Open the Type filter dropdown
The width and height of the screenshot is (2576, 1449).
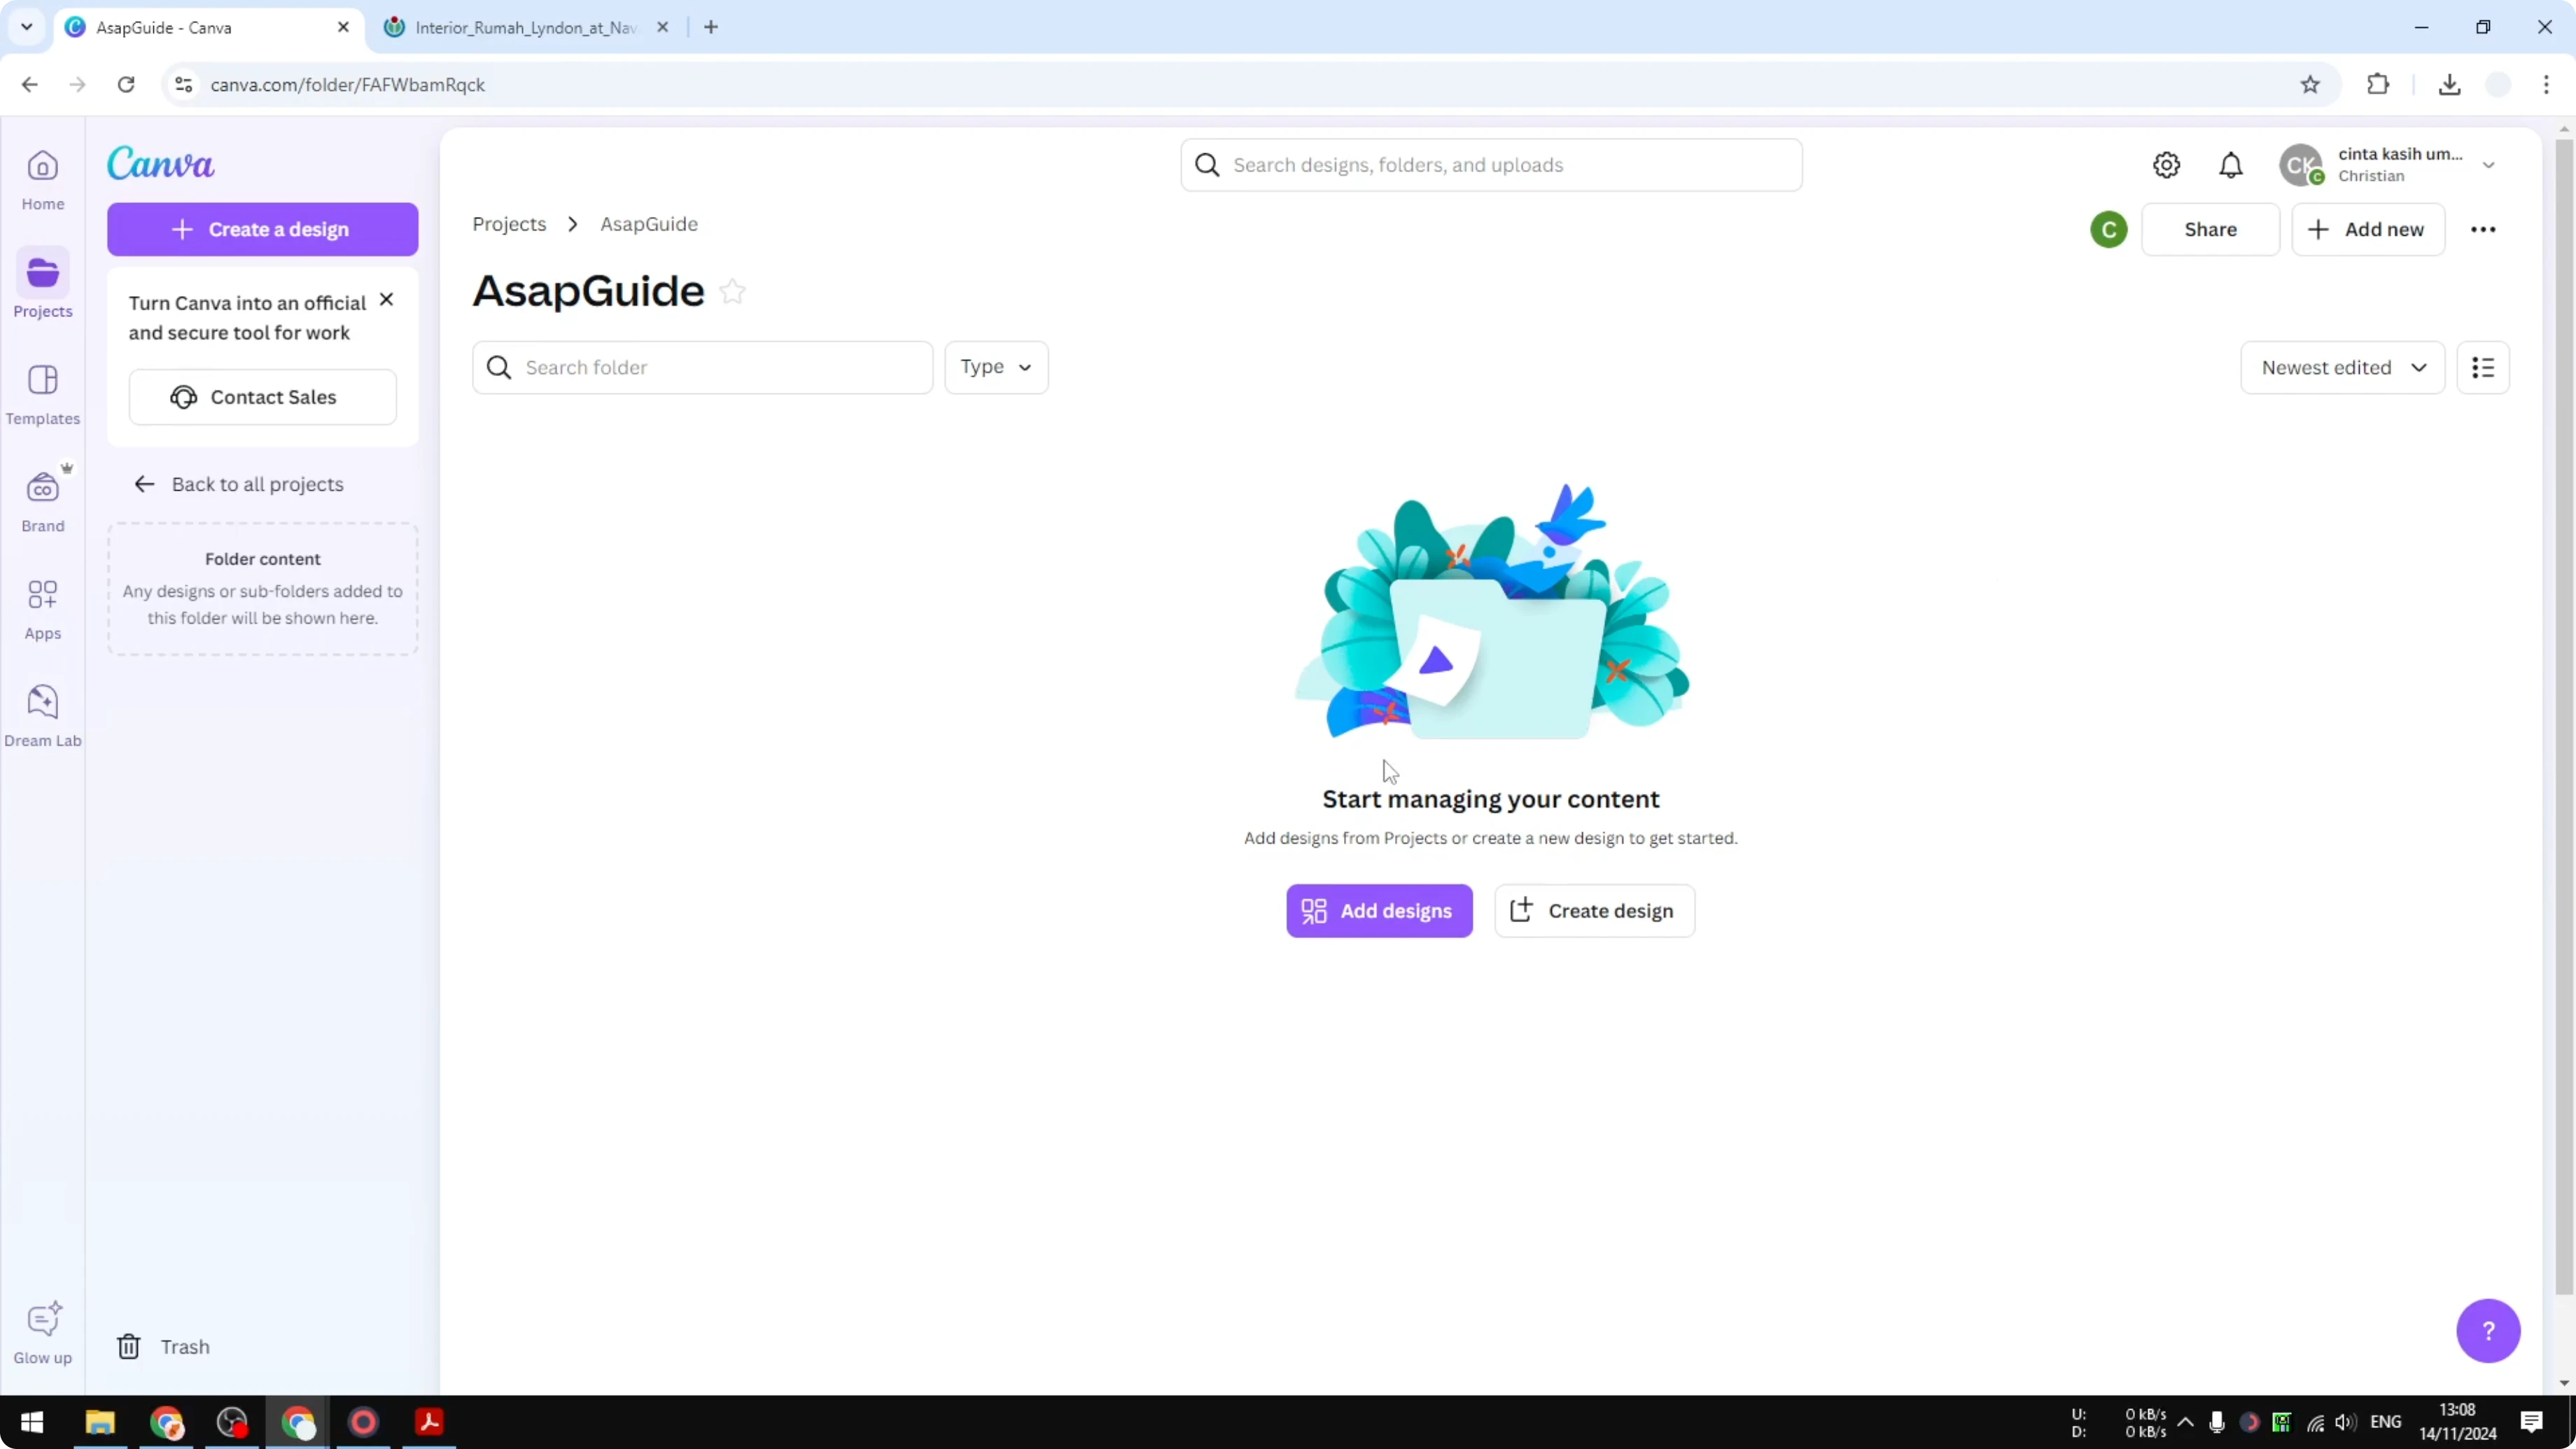point(996,367)
